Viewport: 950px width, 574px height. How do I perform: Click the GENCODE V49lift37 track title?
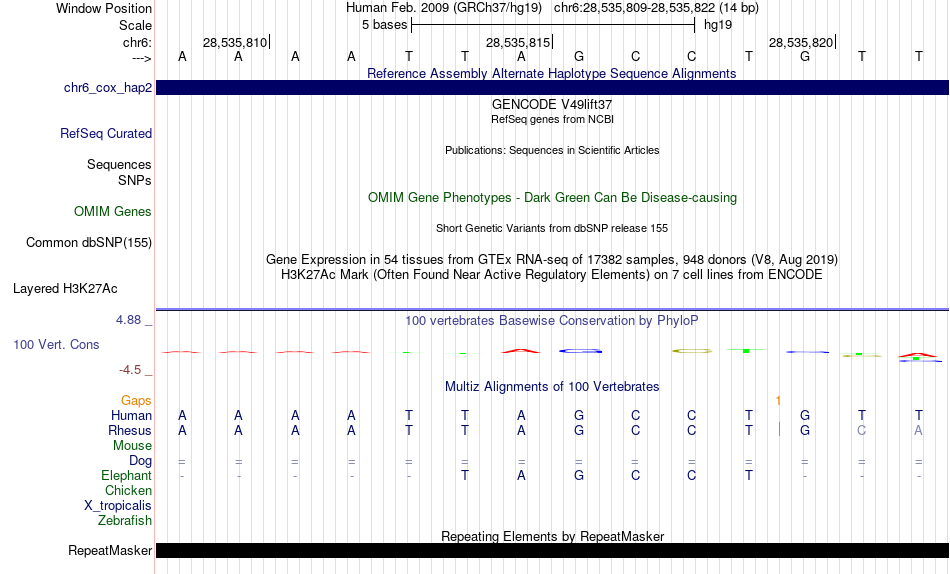[552, 104]
